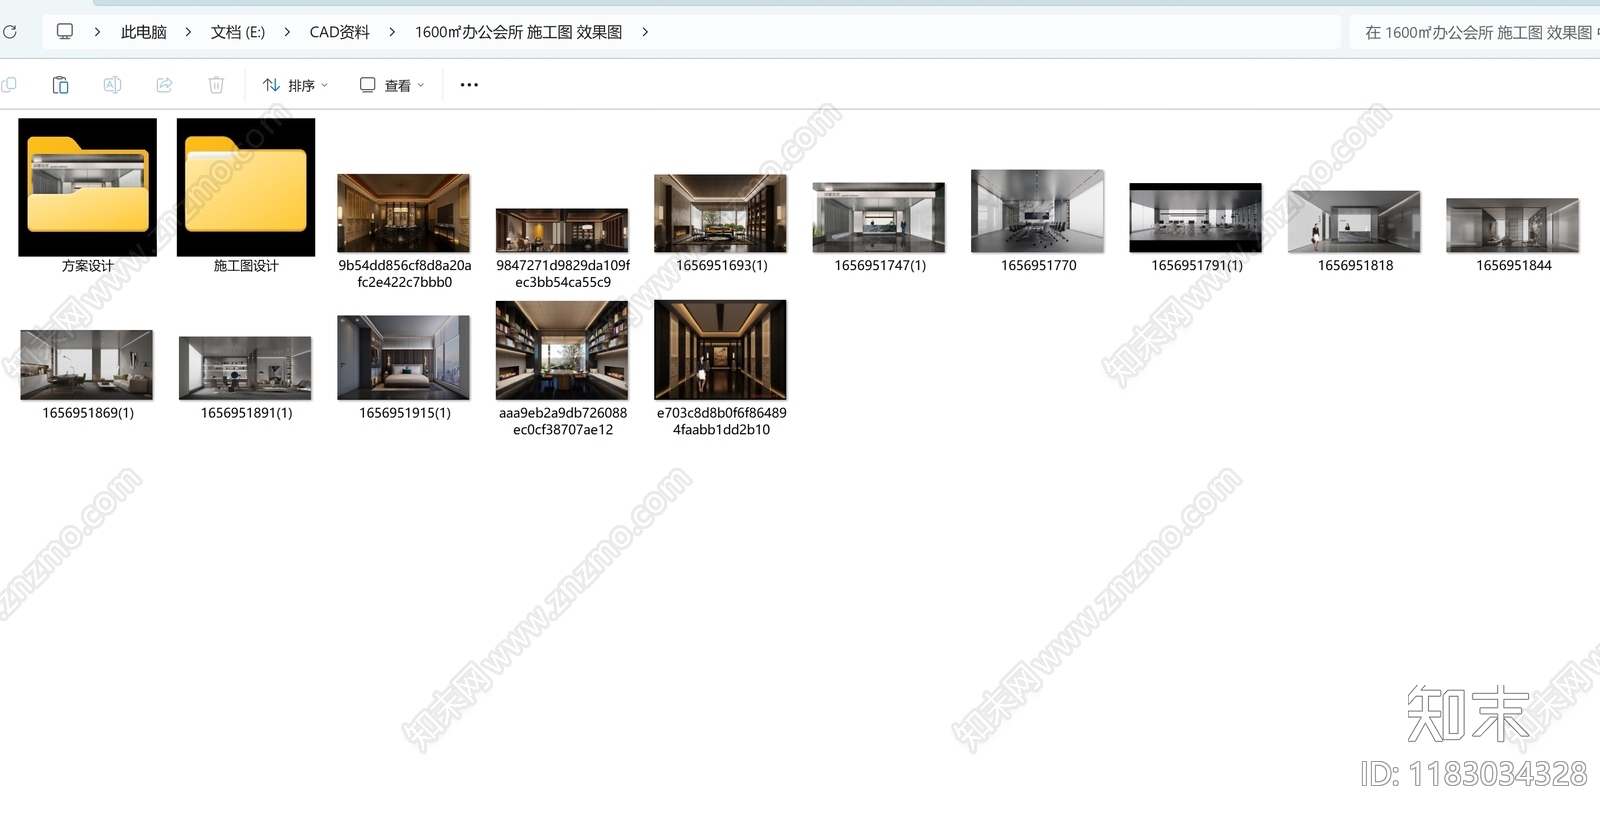
Task: Click the 1600㎡办公会所 施工图 效果图 breadcrumb
Action: pos(519,32)
